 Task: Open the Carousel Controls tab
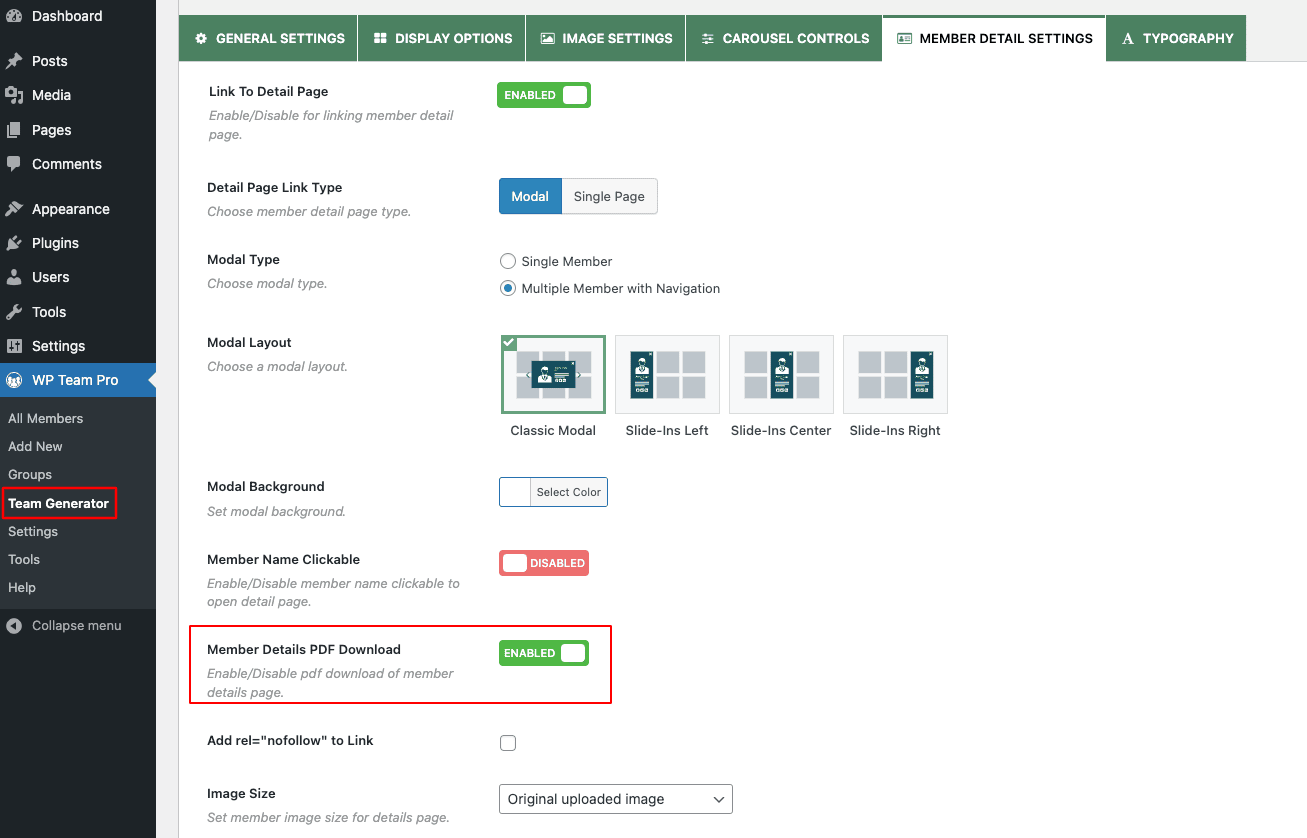[785, 38]
